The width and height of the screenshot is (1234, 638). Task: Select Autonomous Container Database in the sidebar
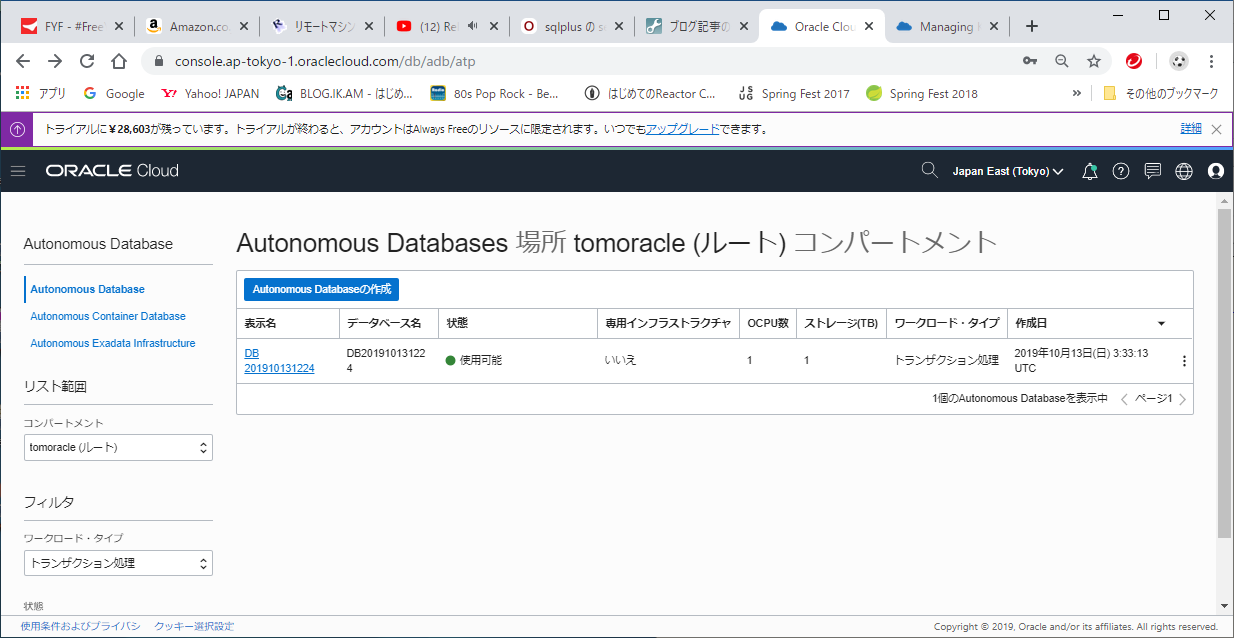point(108,316)
